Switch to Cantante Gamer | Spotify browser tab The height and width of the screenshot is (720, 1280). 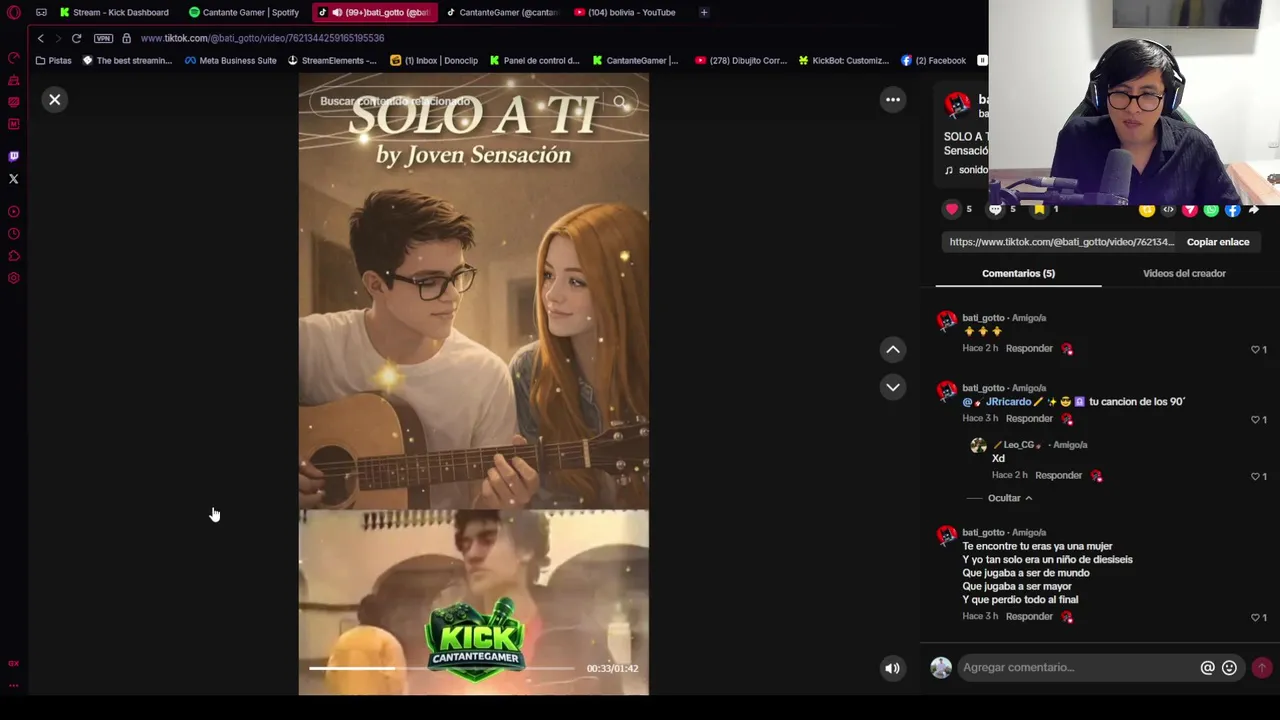tap(244, 12)
